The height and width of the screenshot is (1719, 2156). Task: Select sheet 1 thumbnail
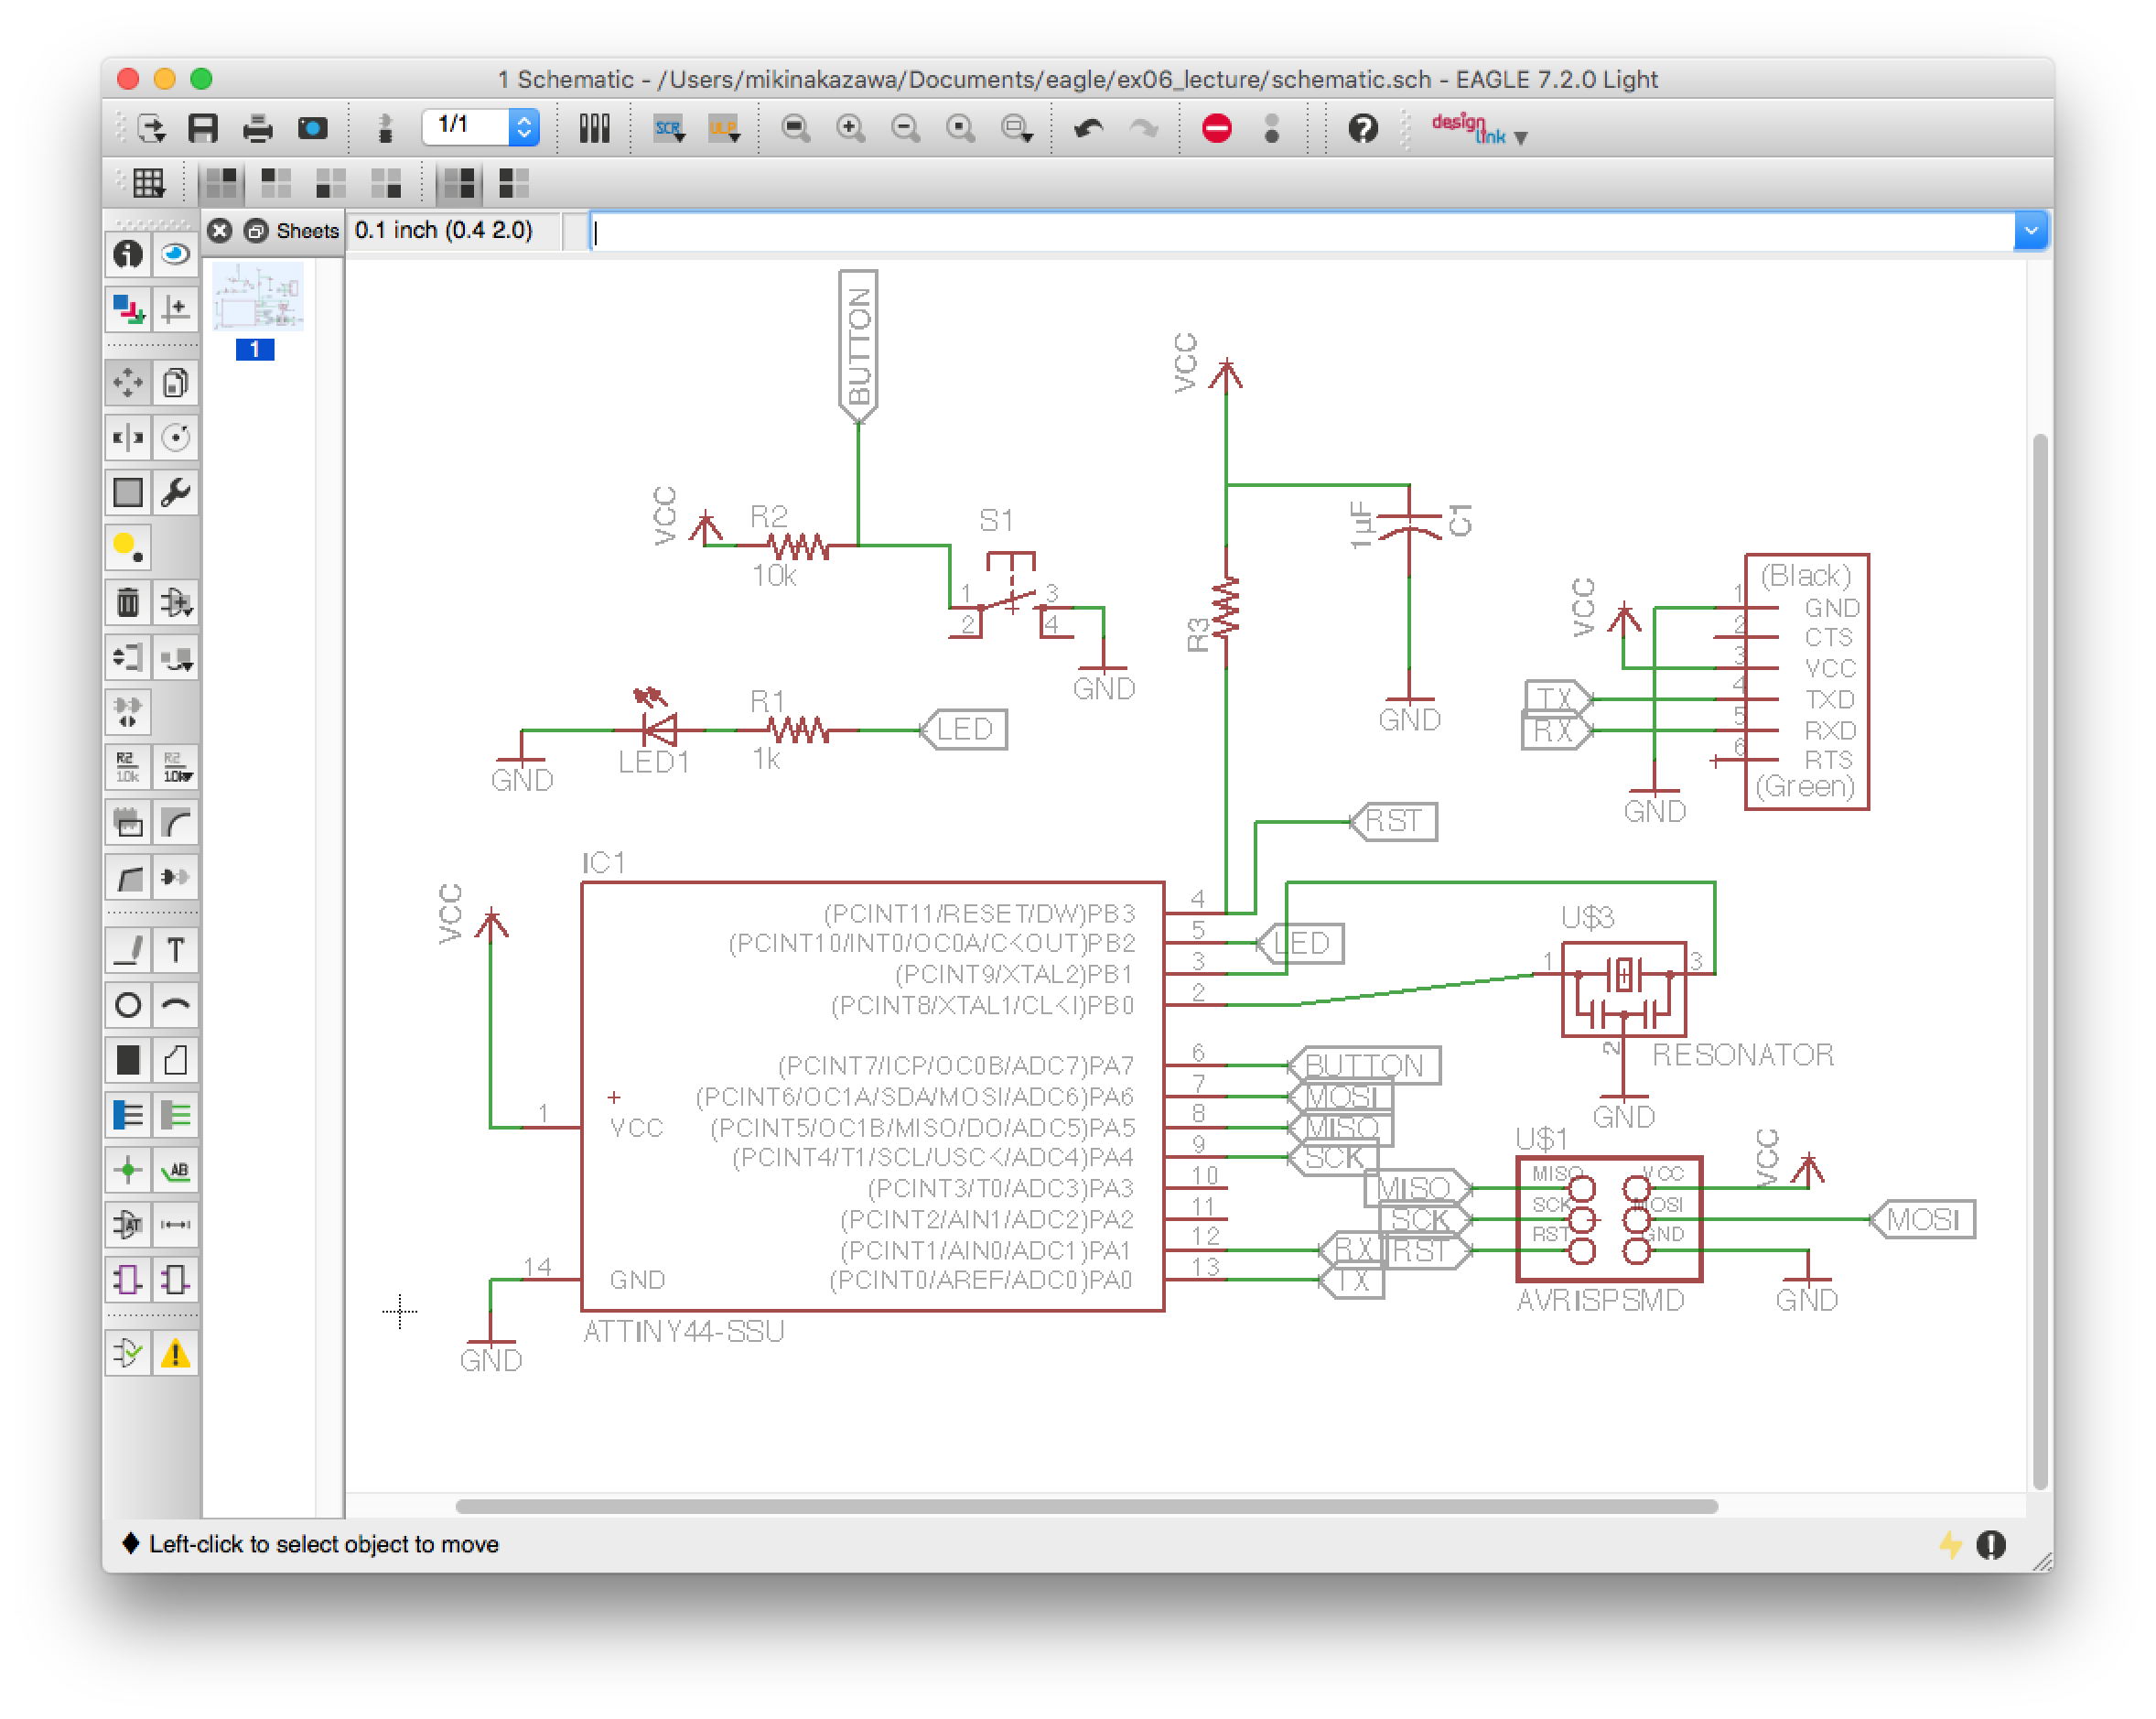pos(258,297)
